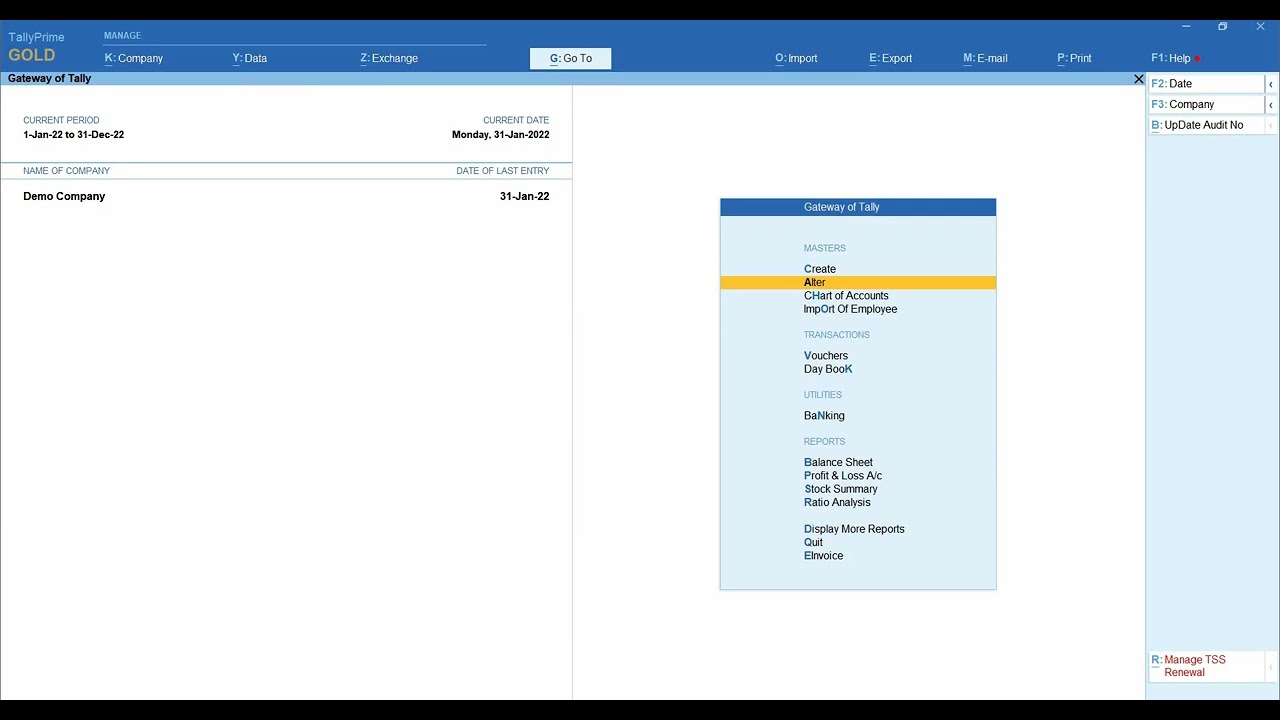Select Quit in Gateway menu
This screenshot has height=720, width=1280.
click(x=813, y=543)
